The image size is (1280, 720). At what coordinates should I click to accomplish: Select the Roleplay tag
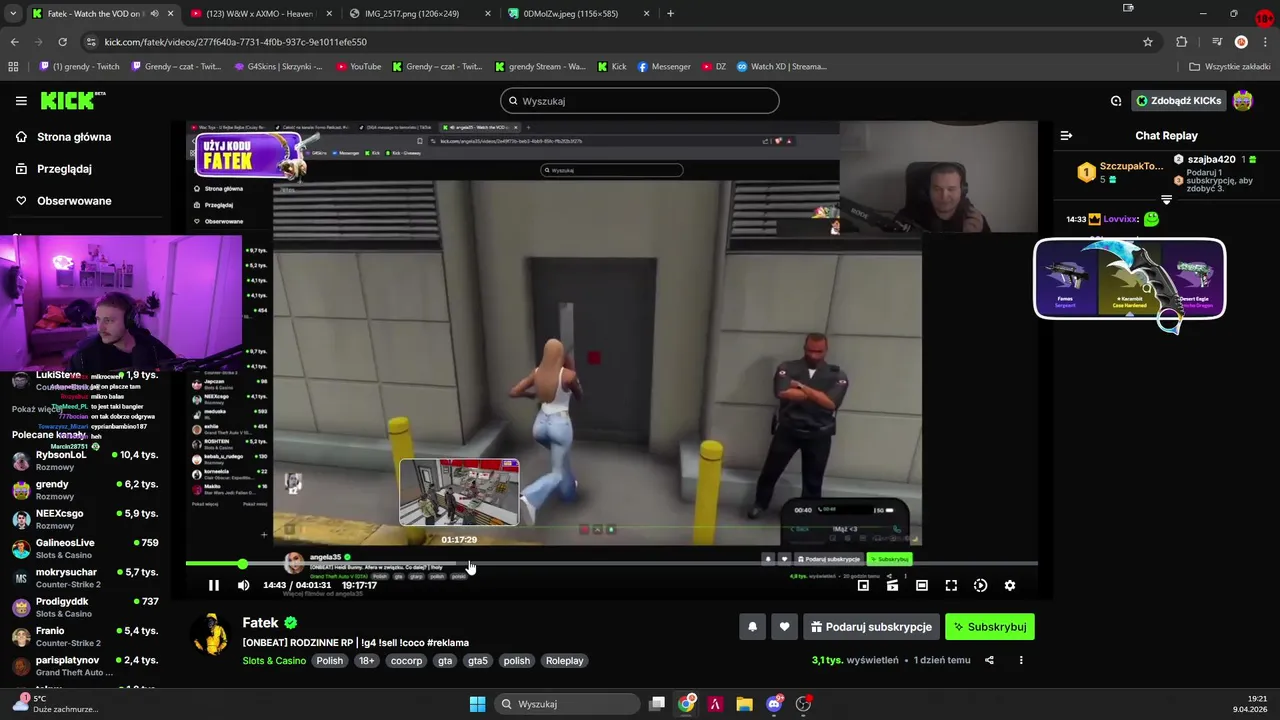tap(564, 661)
